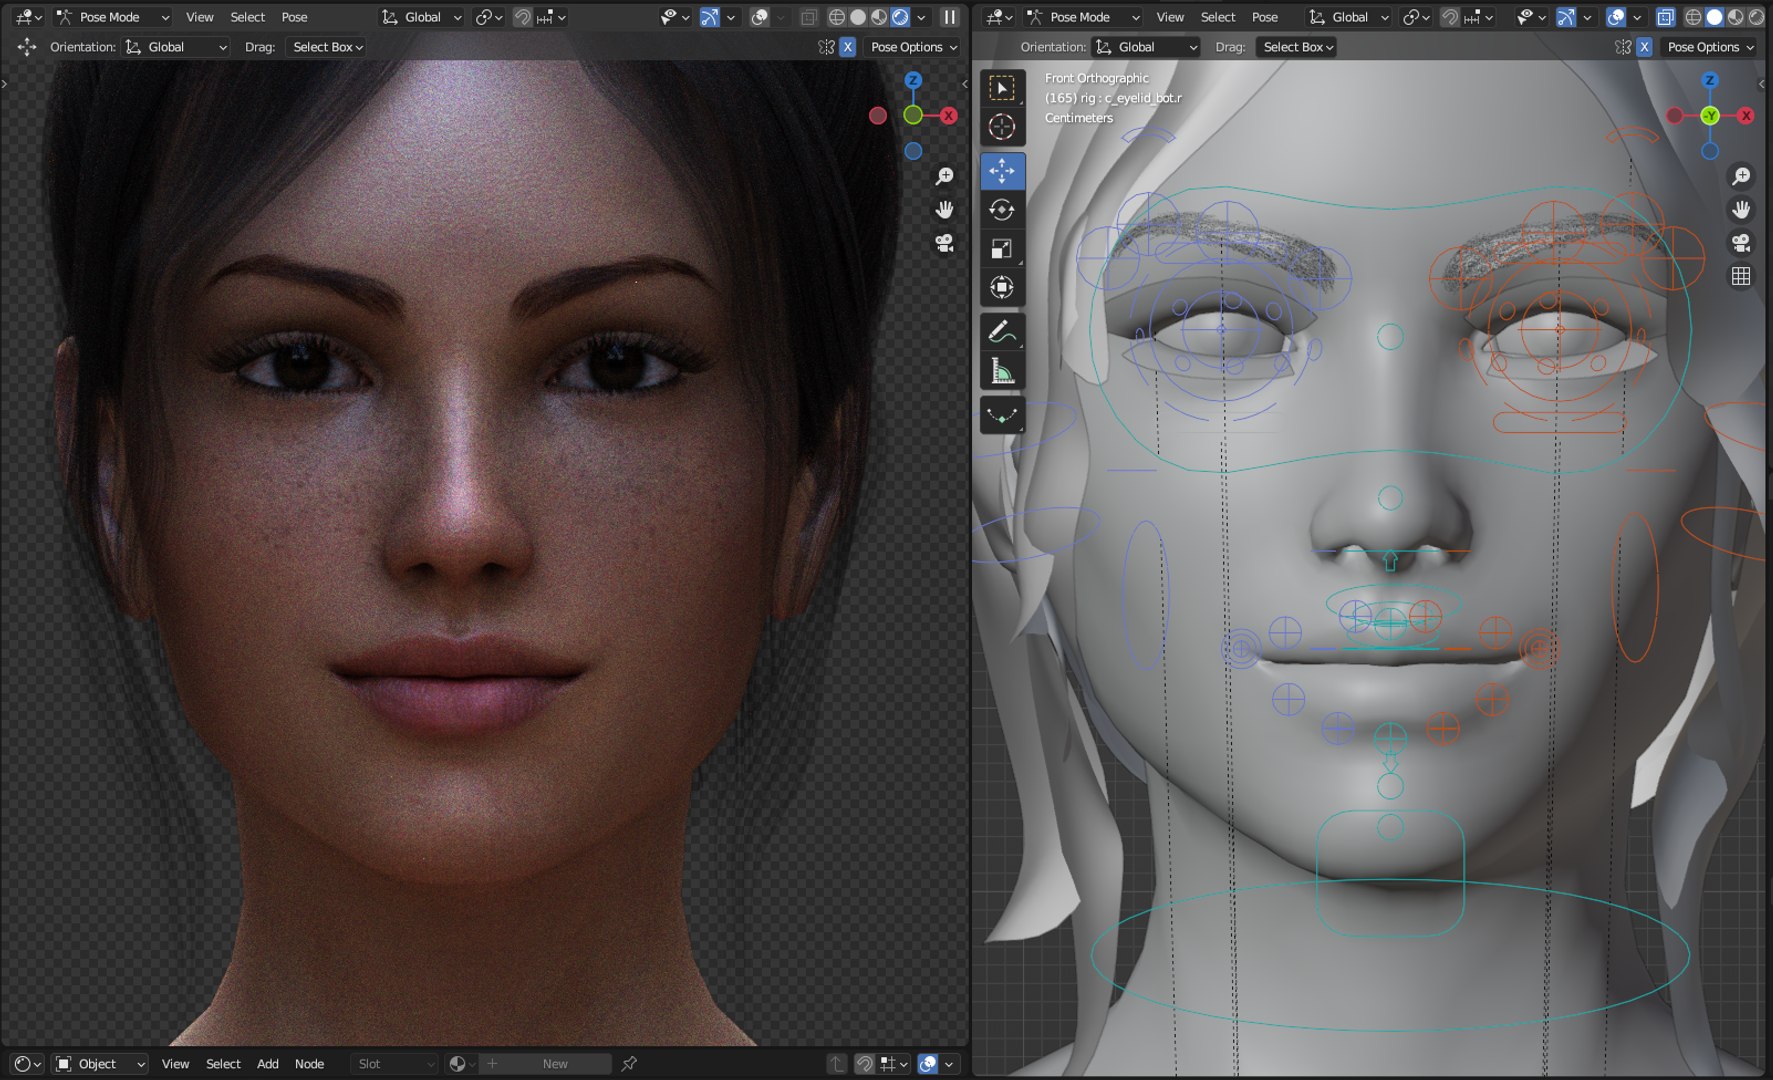
Task: Switch orthographic/perspective grid icon in right viewport
Action: point(1741,276)
